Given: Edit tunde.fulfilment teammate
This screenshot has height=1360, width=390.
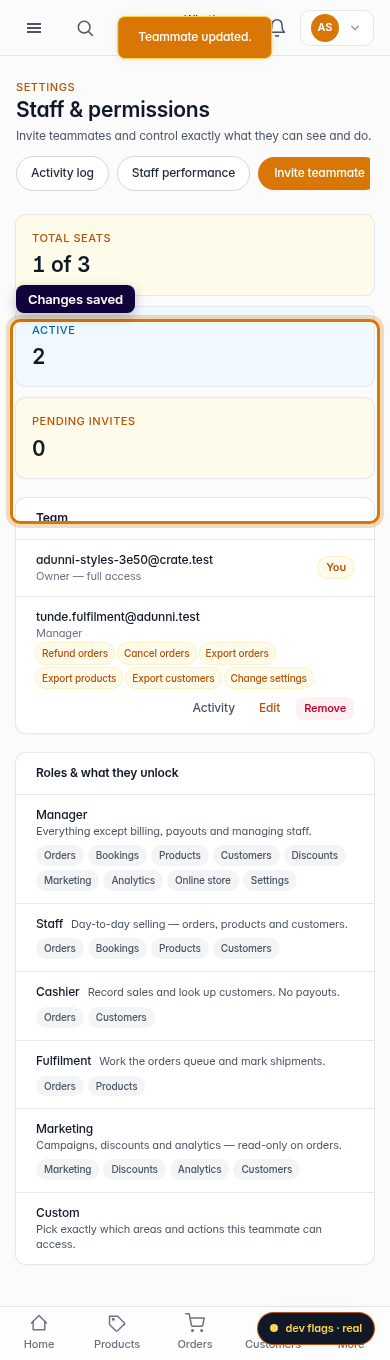Looking at the screenshot, I should pyautogui.click(x=269, y=708).
